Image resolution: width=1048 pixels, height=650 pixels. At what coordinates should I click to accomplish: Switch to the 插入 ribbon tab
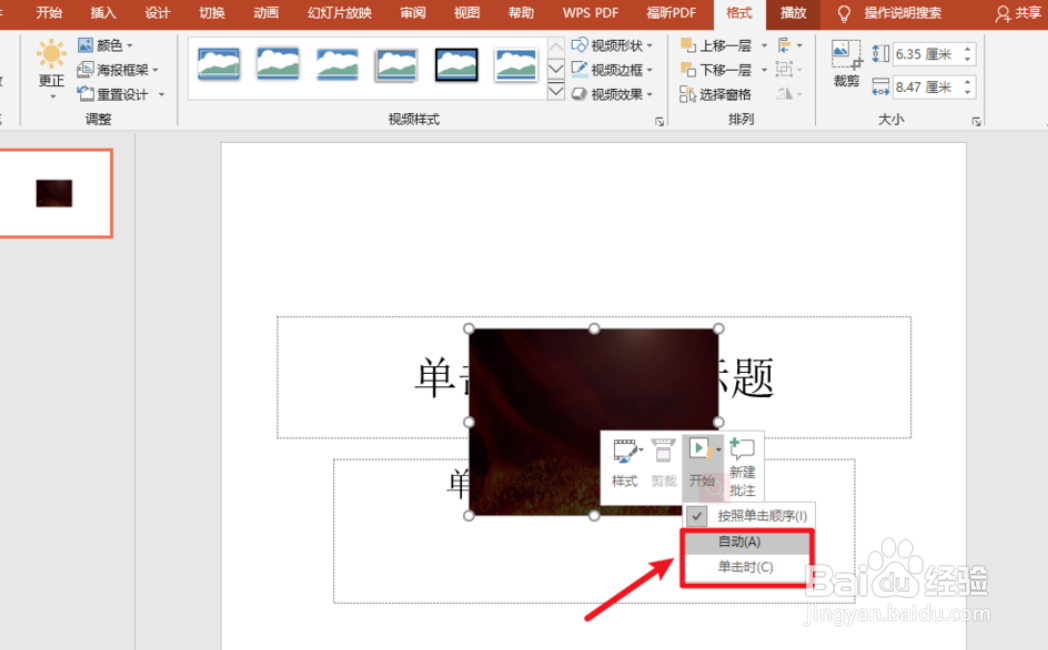(x=103, y=13)
